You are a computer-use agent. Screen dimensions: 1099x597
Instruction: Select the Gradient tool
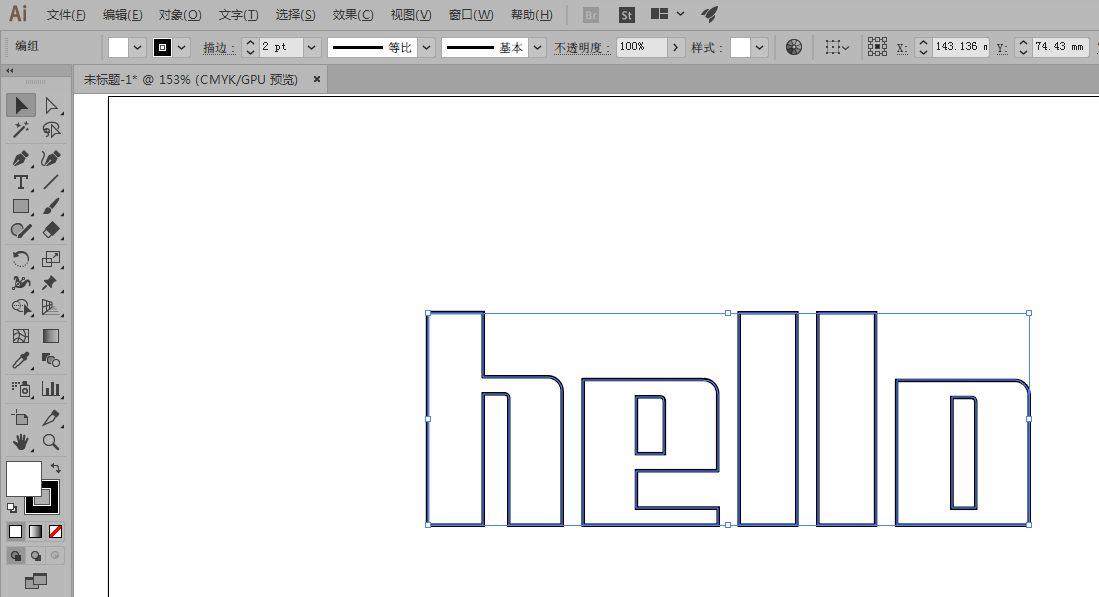coord(51,336)
